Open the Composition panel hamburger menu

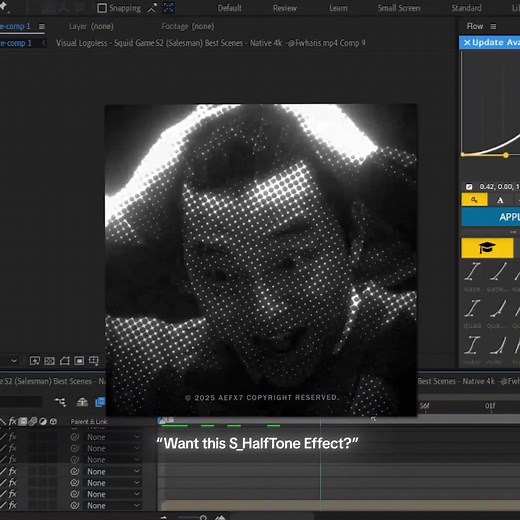pyautogui.click(x=42, y=26)
